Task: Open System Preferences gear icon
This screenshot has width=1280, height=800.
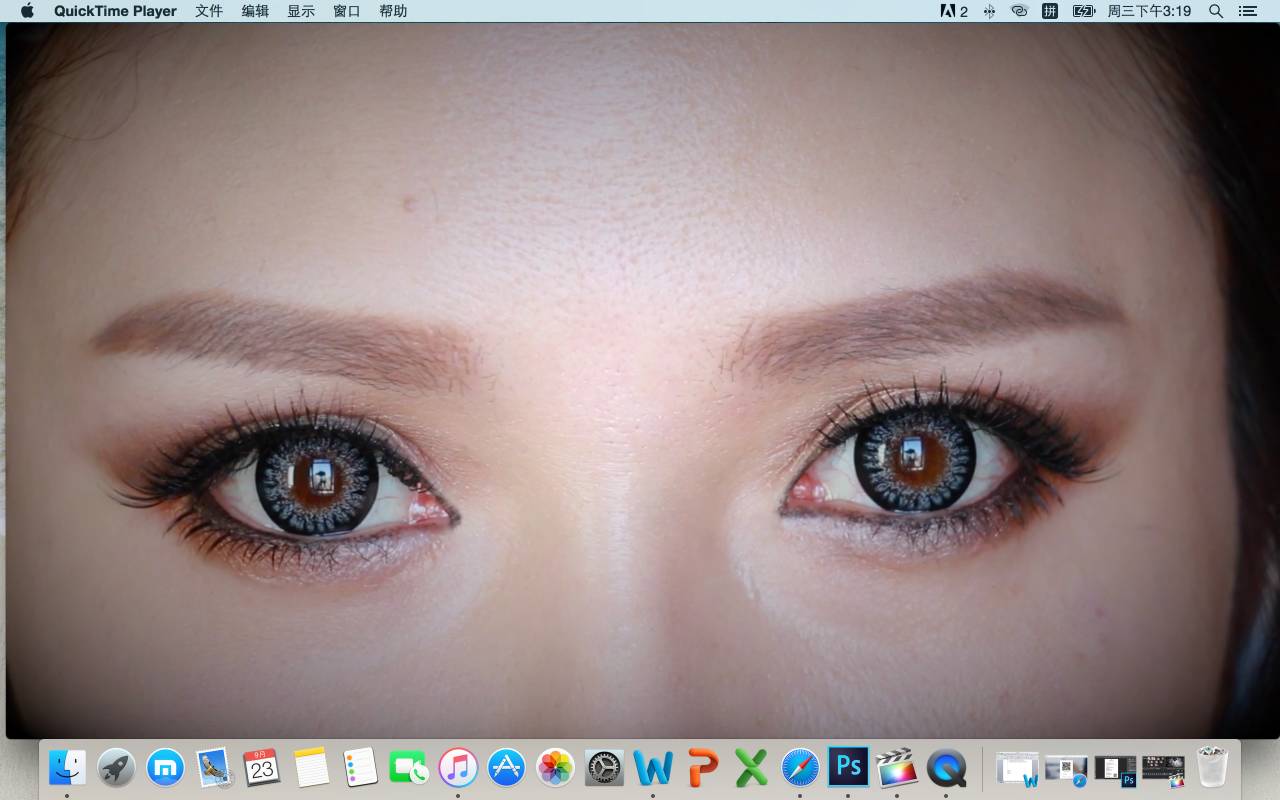Action: (x=604, y=768)
